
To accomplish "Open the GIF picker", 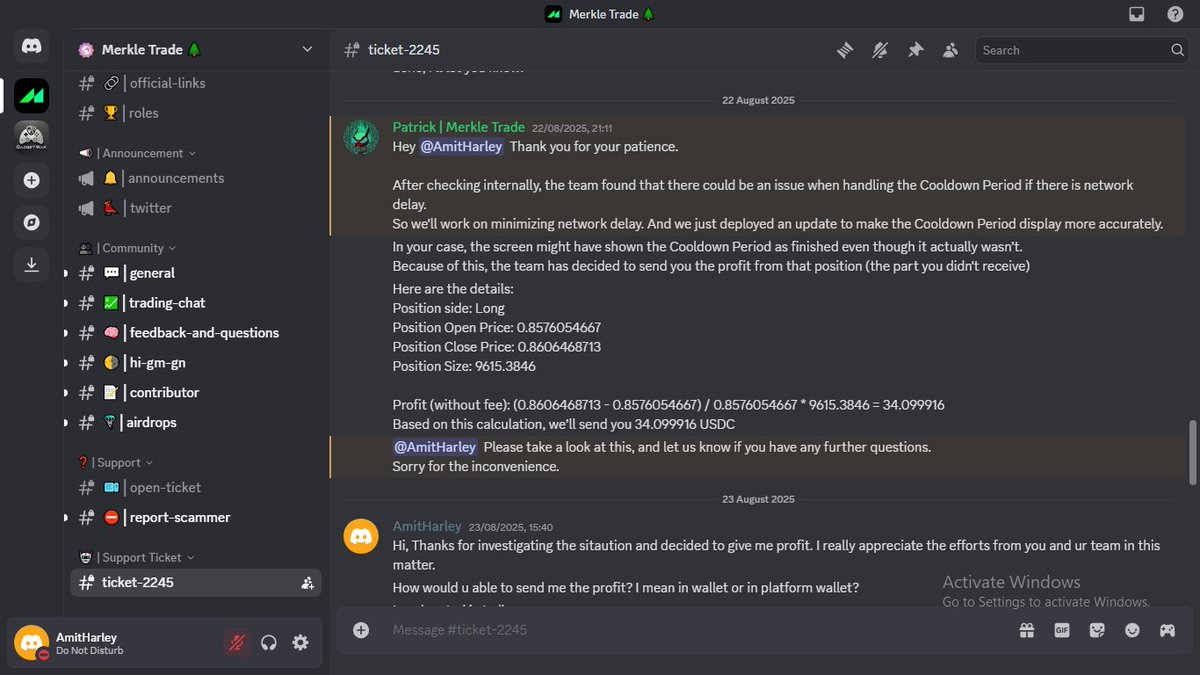I will click(1061, 630).
